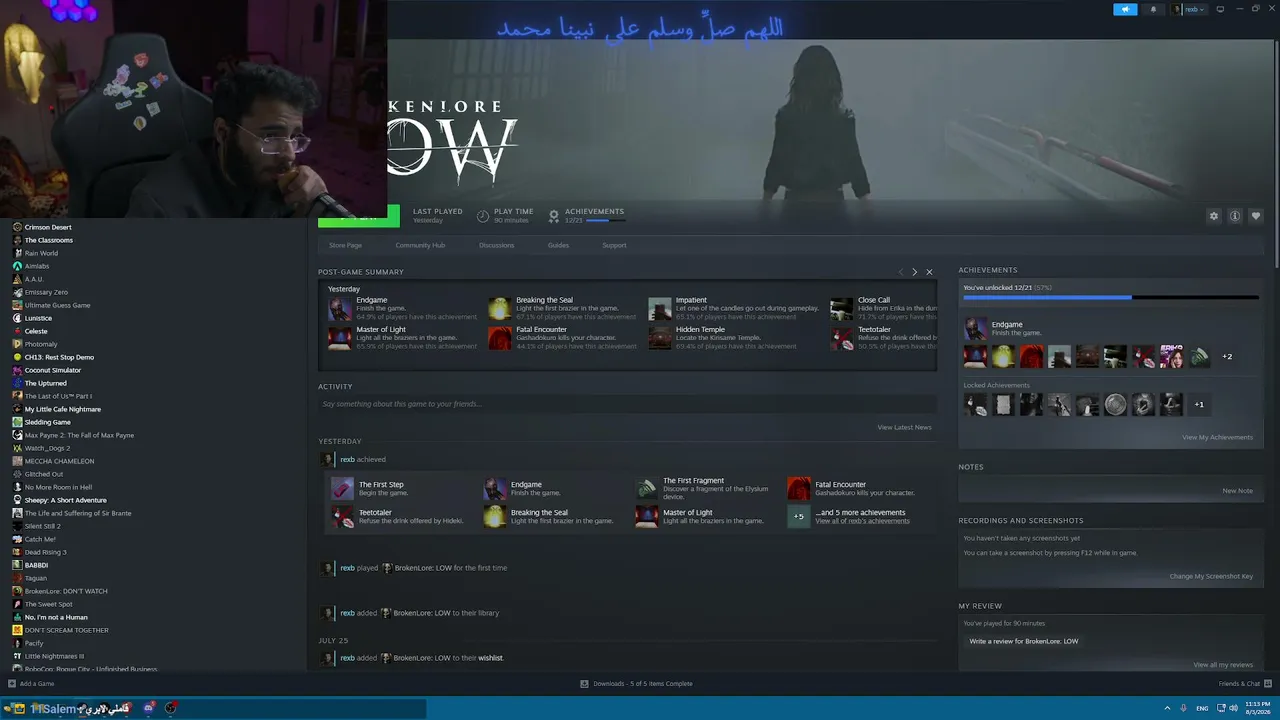Open the Steam announcements megaphone button
The width and height of the screenshot is (1280, 720).
[1125, 9]
